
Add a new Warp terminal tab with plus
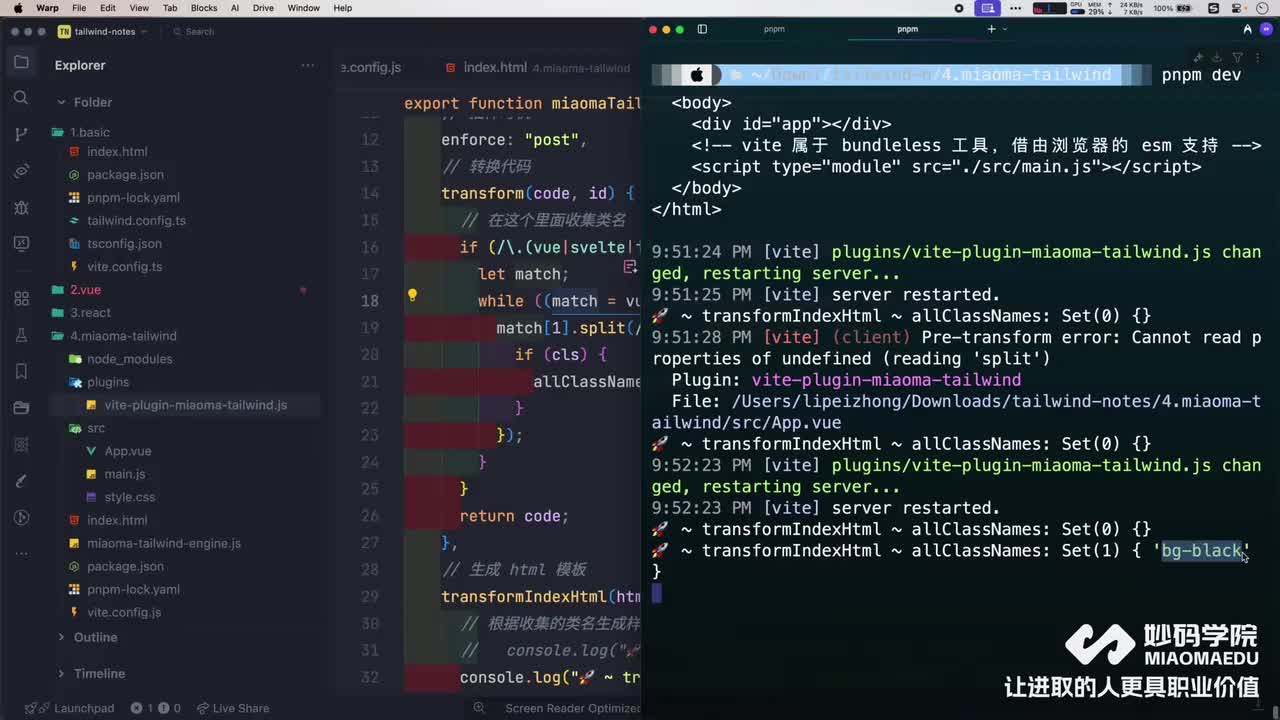[991, 29]
